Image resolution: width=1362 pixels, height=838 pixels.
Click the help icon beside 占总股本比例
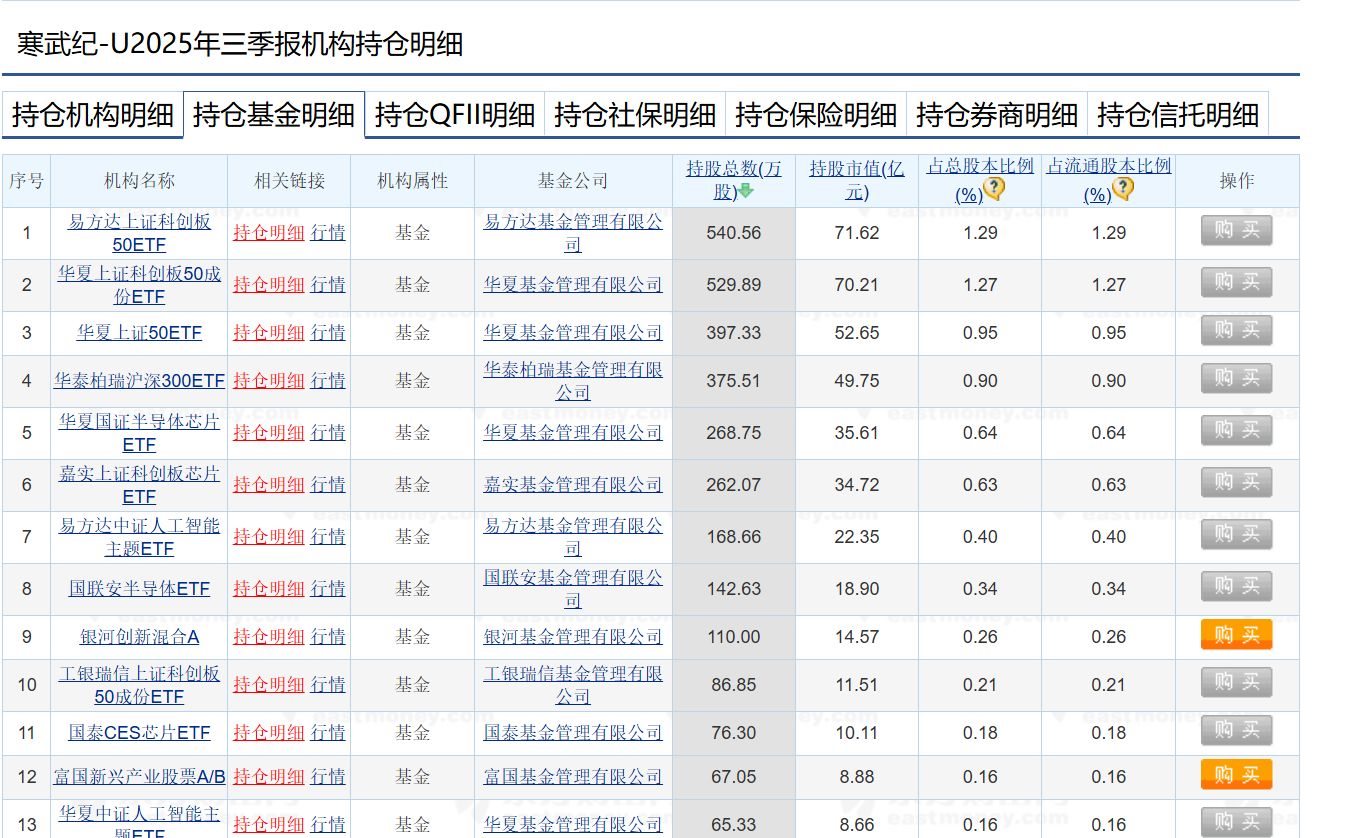(x=994, y=189)
